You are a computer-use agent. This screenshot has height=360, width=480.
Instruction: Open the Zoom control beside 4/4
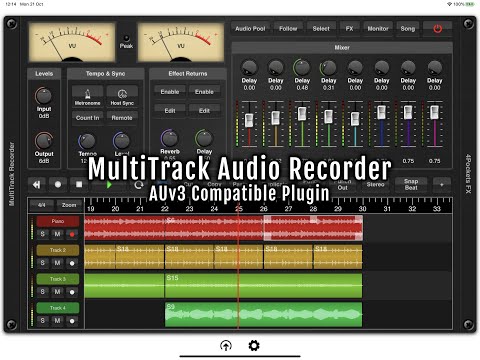pos(69,205)
